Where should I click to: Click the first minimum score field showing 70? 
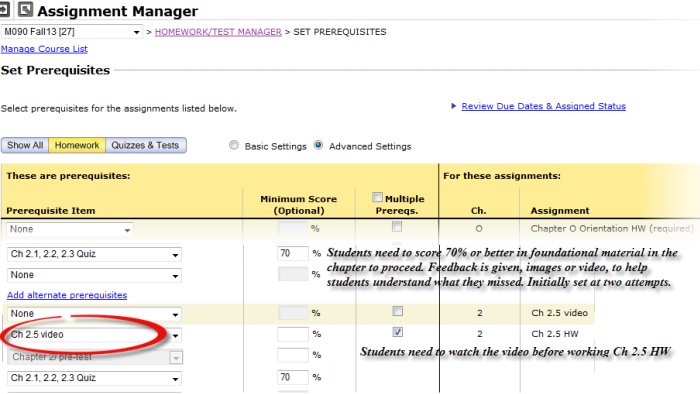coord(292,253)
